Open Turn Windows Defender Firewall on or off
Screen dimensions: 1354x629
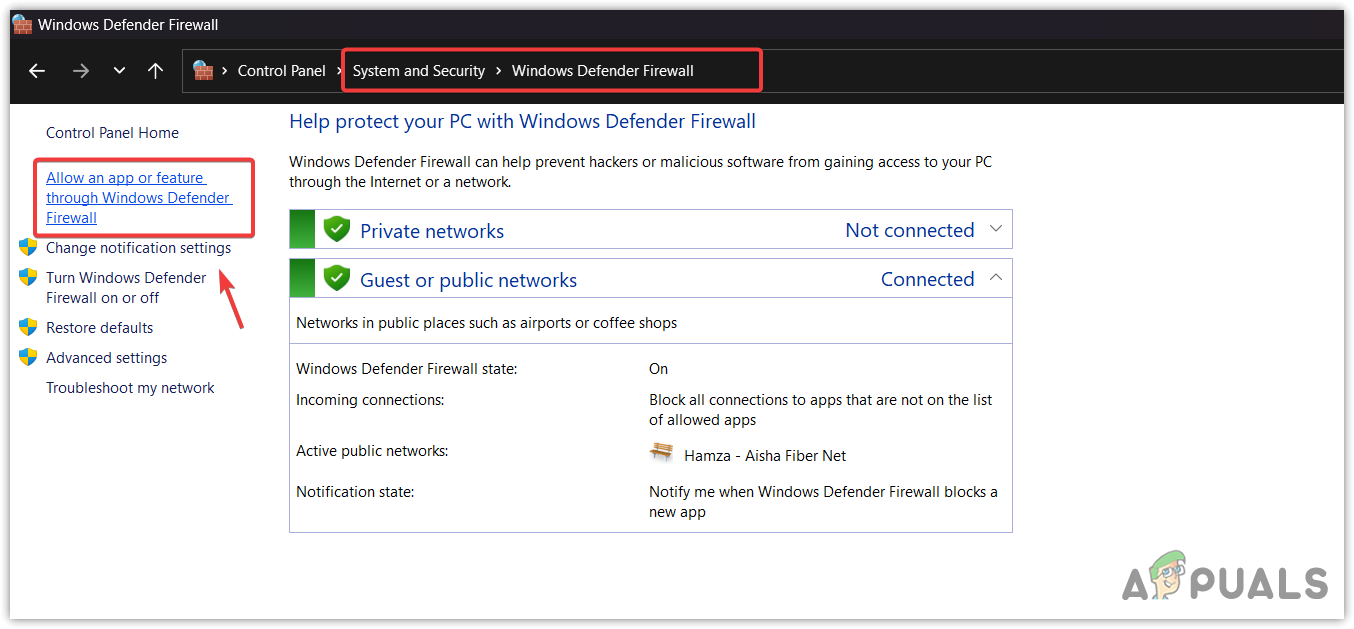click(x=126, y=288)
